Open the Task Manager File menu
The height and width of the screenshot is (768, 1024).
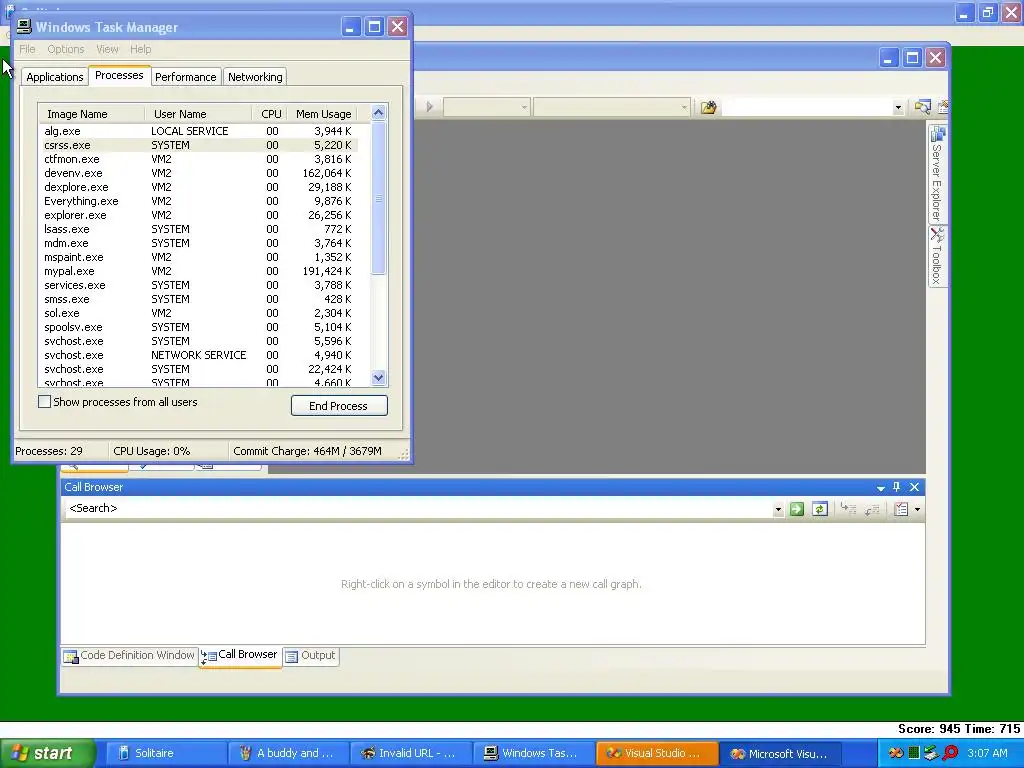[27, 49]
